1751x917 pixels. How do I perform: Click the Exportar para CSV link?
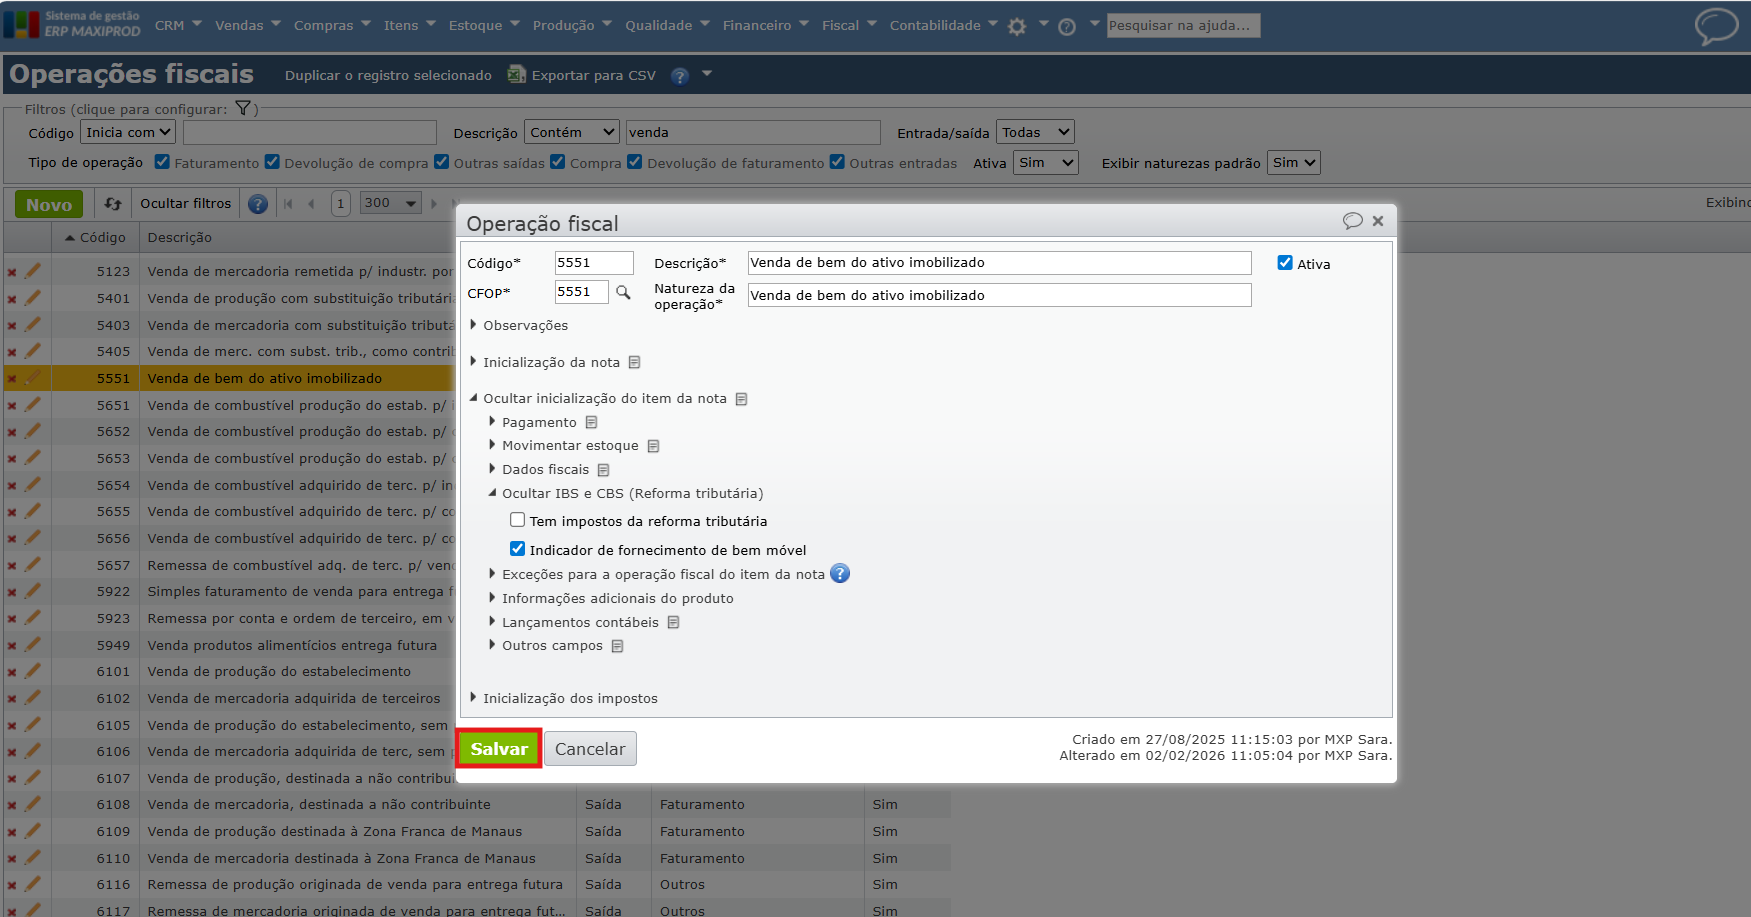593,75
